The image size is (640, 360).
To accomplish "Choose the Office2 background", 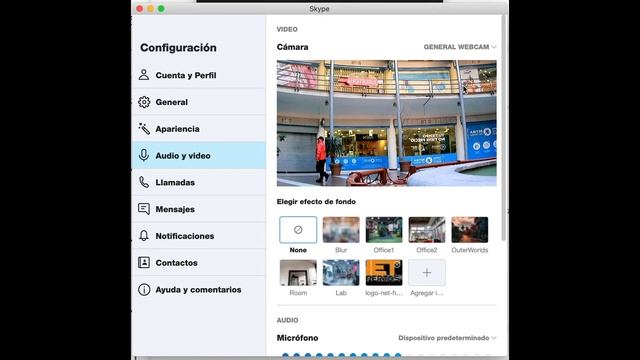I will 427,230.
